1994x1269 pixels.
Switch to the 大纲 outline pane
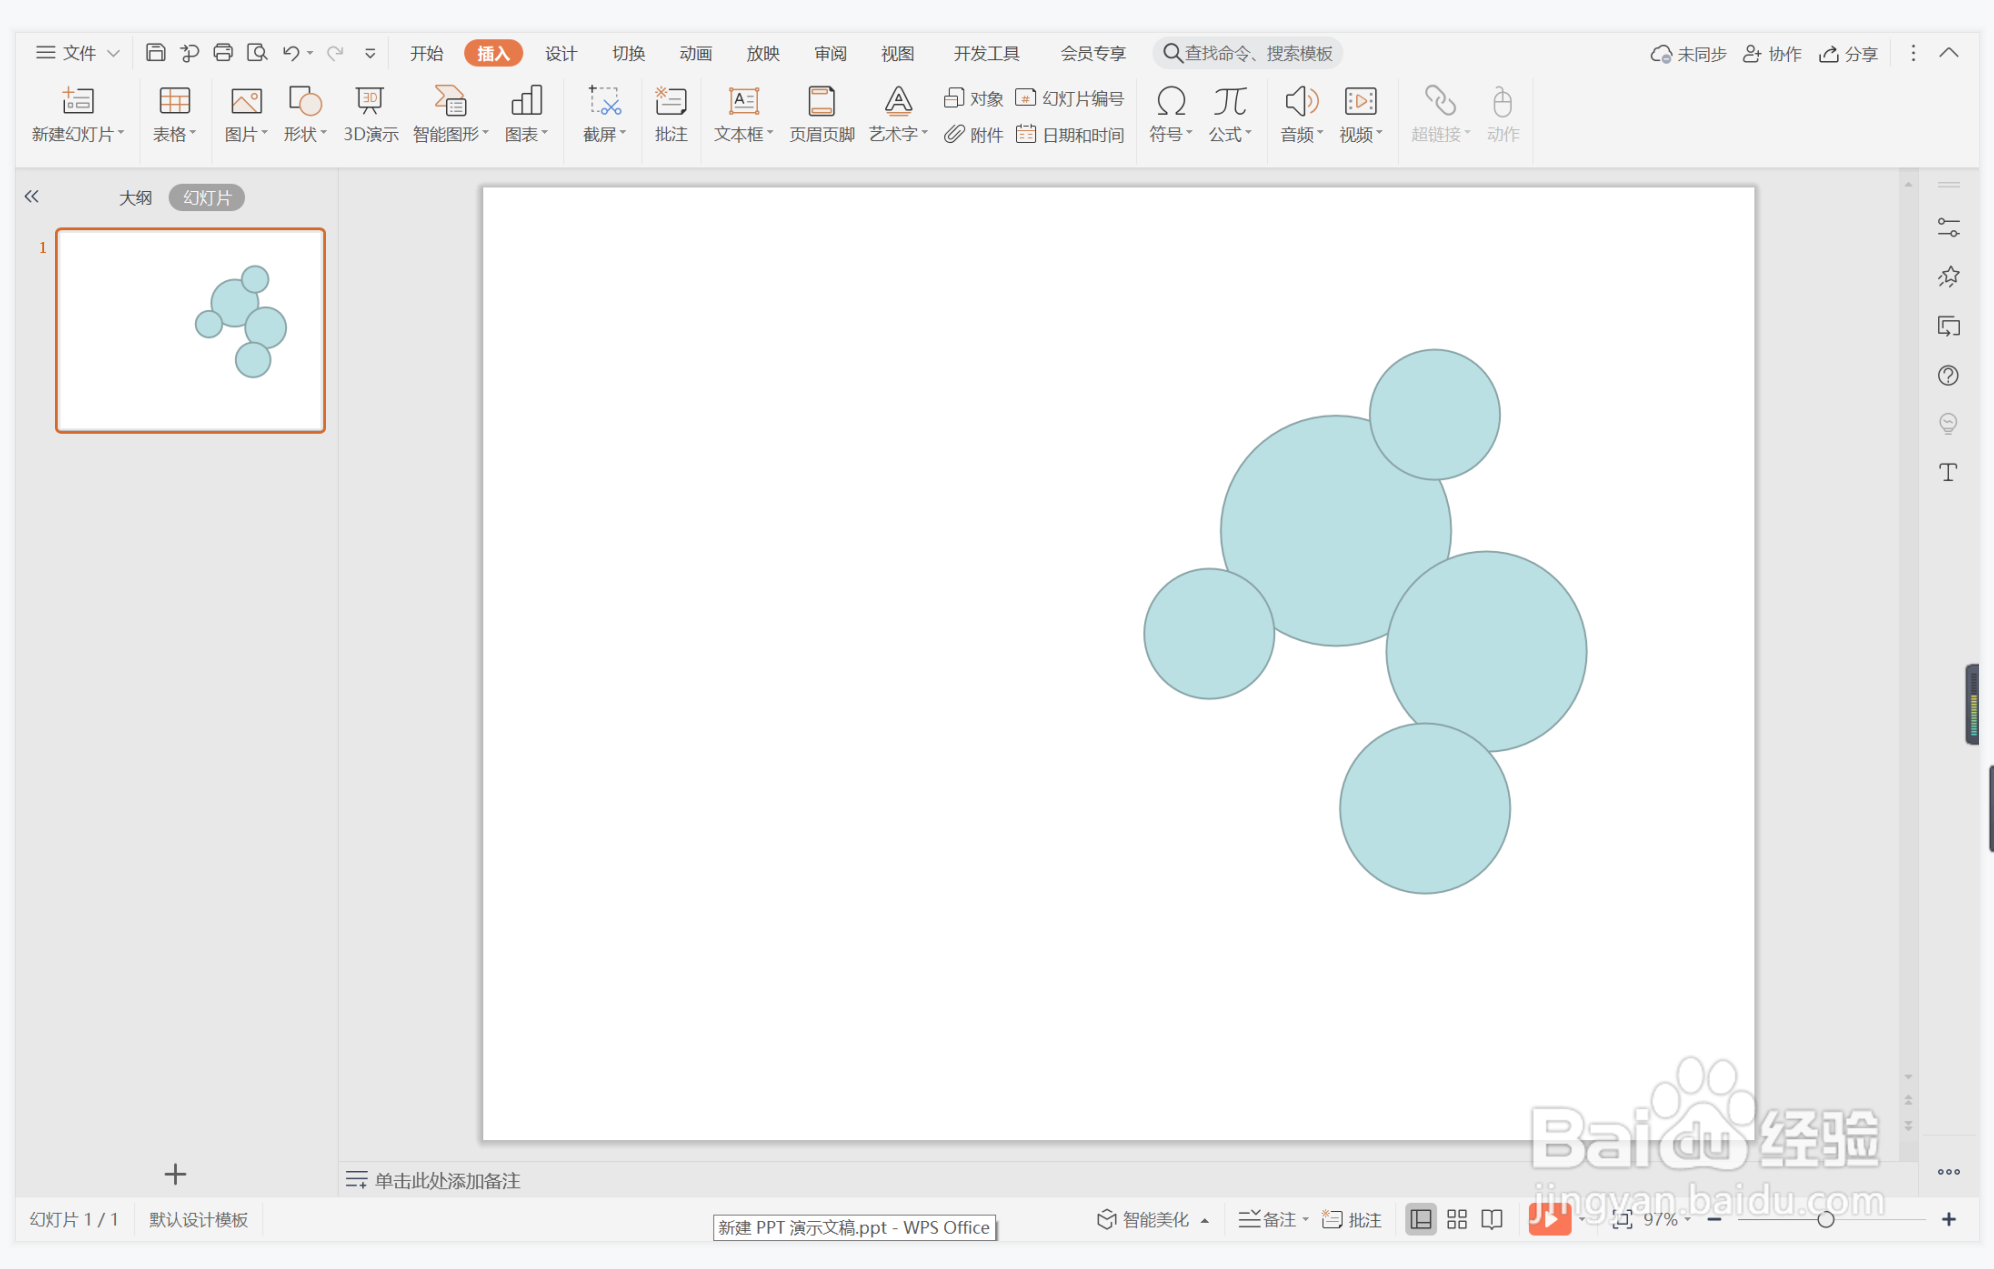click(x=136, y=198)
